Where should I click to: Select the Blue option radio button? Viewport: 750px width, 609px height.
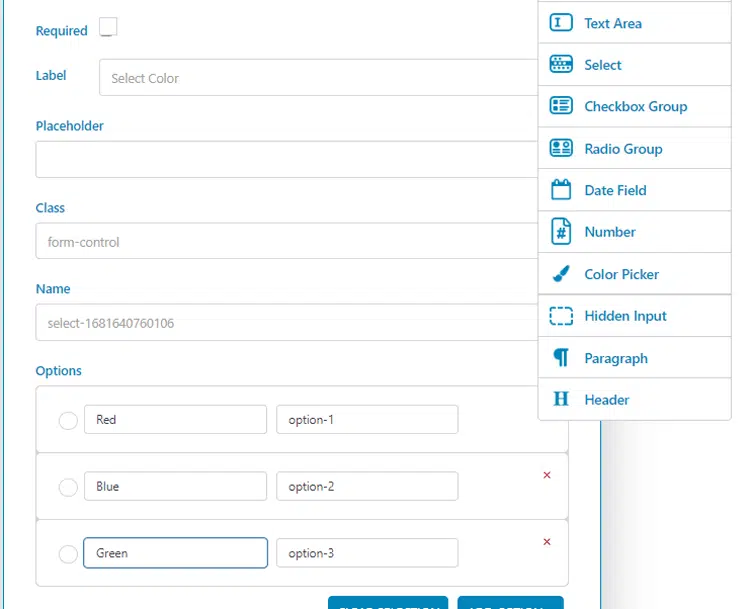pyautogui.click(x=68, y=487)
